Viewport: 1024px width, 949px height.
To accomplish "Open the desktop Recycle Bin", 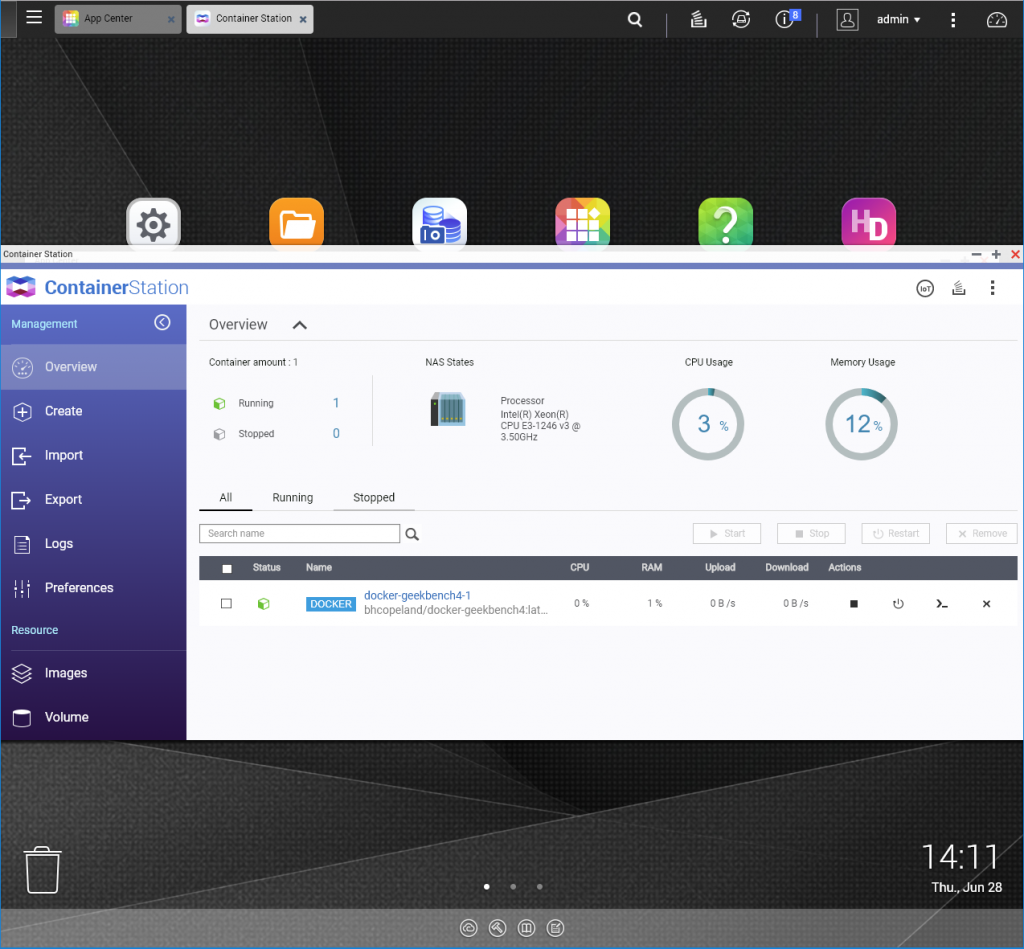I will point(42,870).
